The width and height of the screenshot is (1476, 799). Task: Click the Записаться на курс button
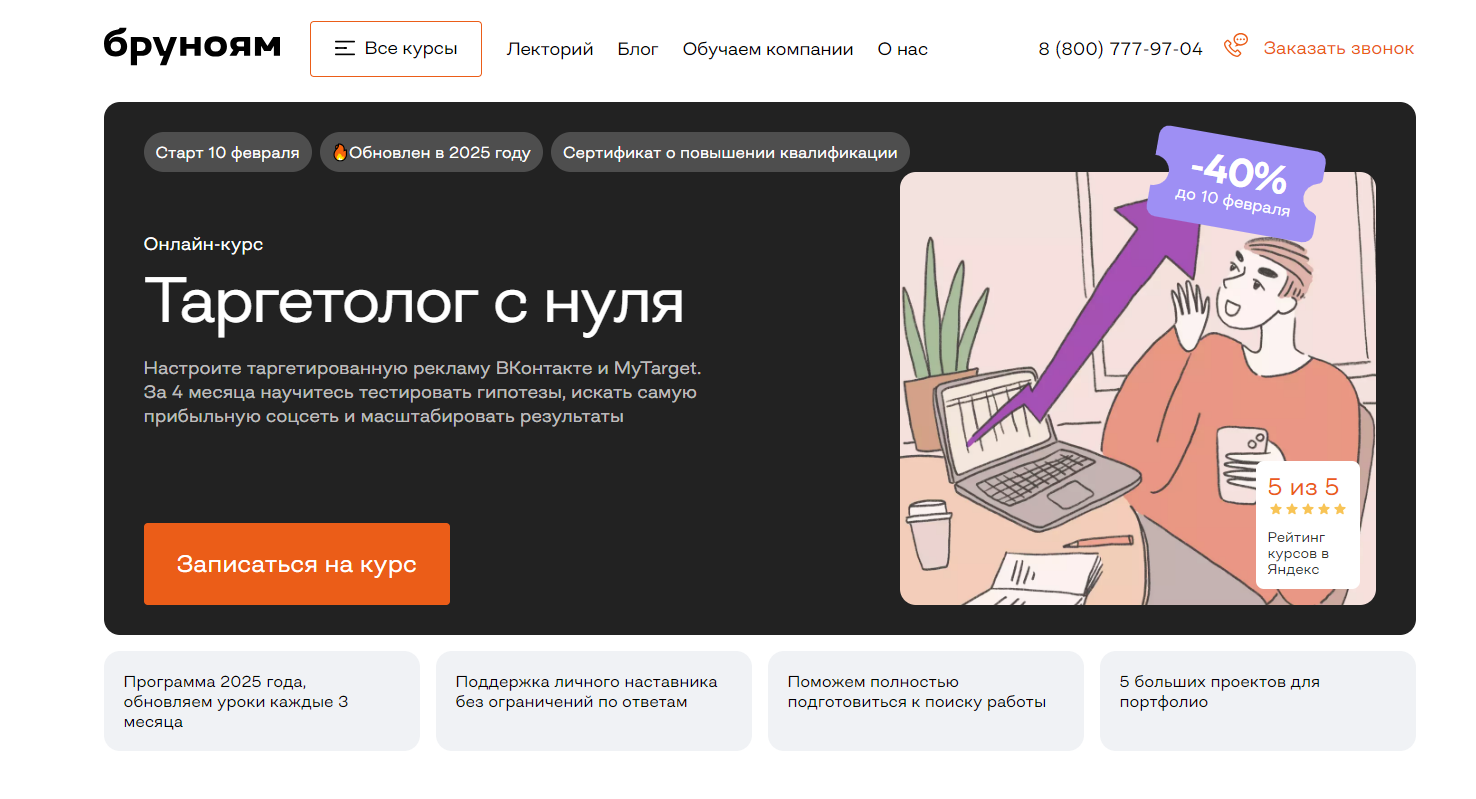297,564
